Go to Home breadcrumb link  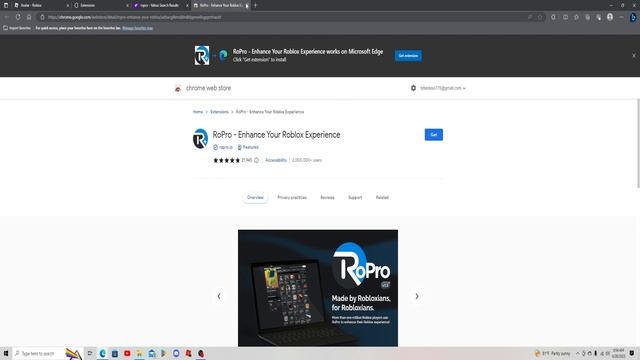(198, 112)
